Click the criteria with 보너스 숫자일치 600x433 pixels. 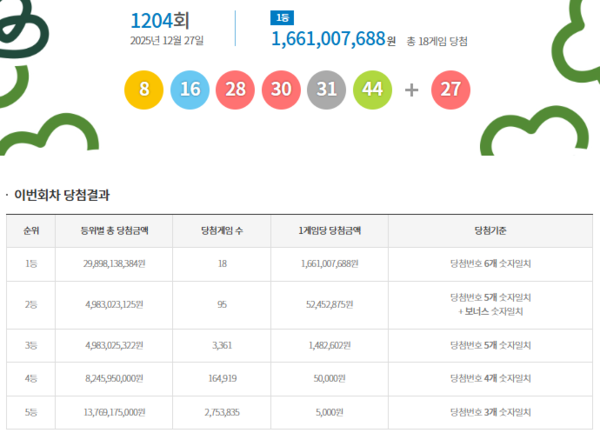tap(491, 305)
